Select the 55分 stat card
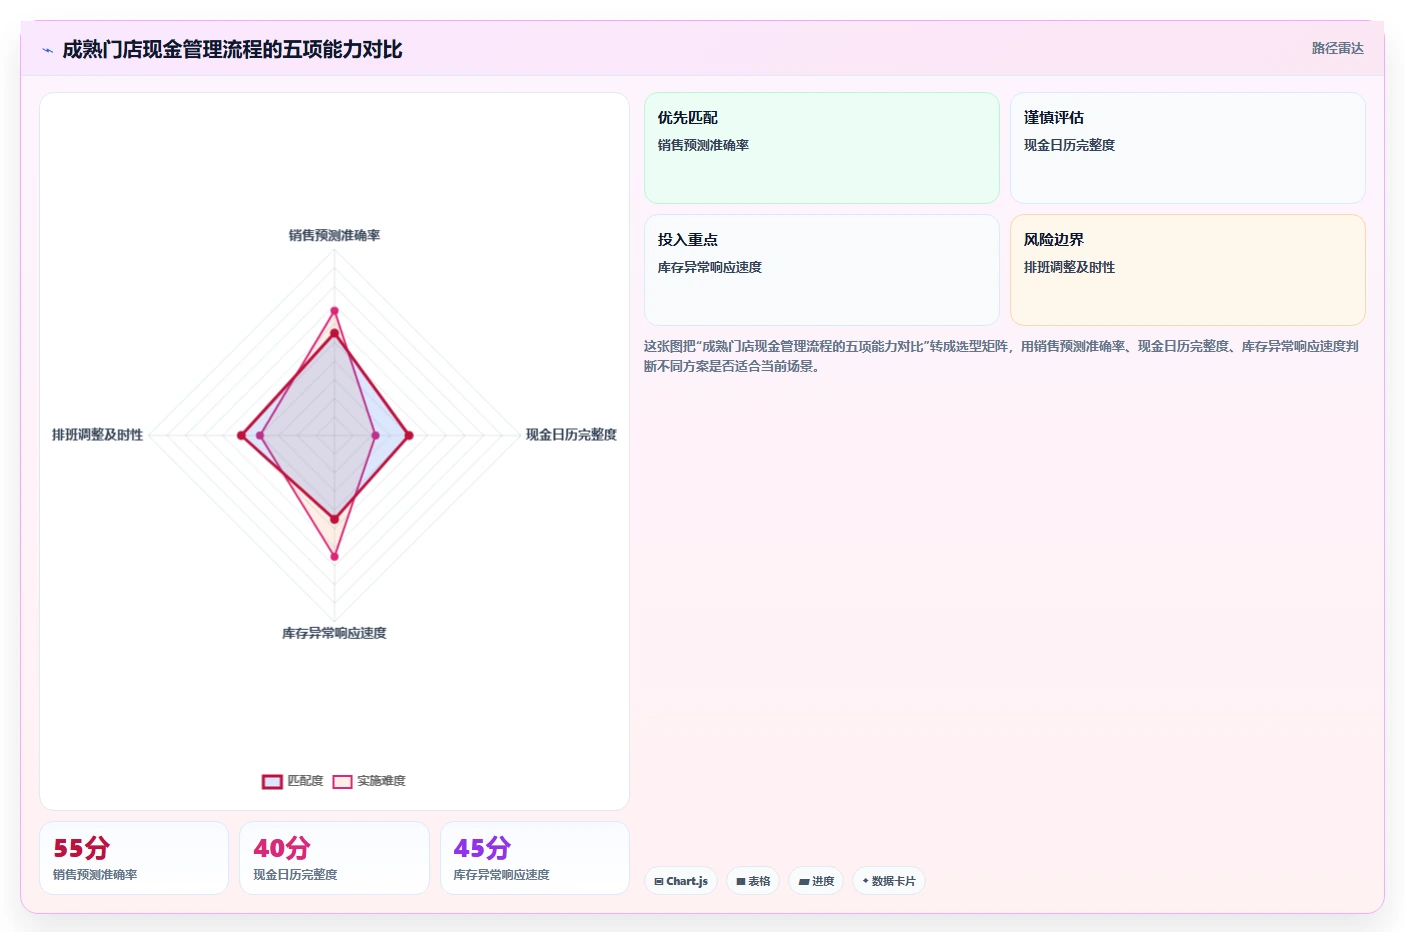 134,858
